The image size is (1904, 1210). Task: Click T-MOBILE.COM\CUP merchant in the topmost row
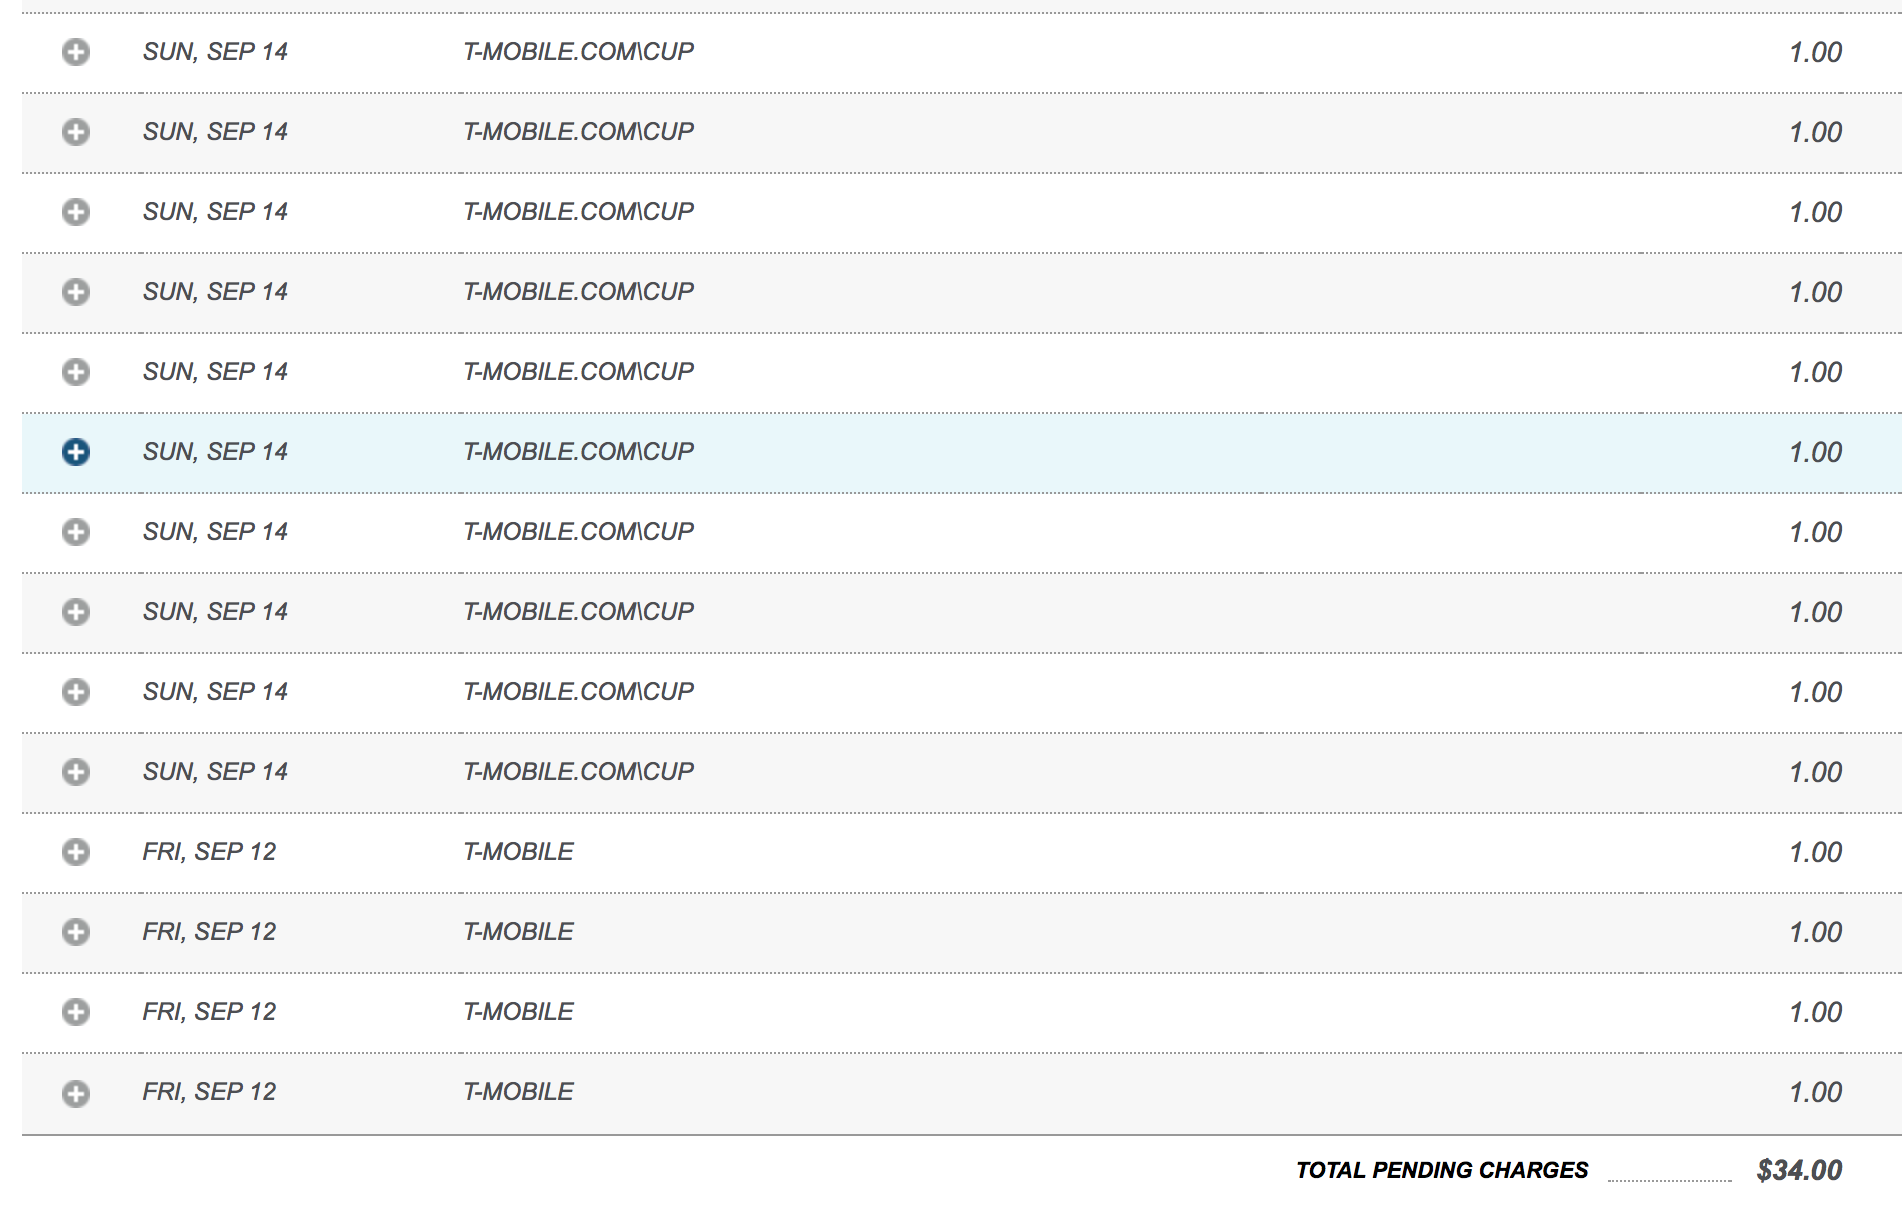(x=578, y=52)
